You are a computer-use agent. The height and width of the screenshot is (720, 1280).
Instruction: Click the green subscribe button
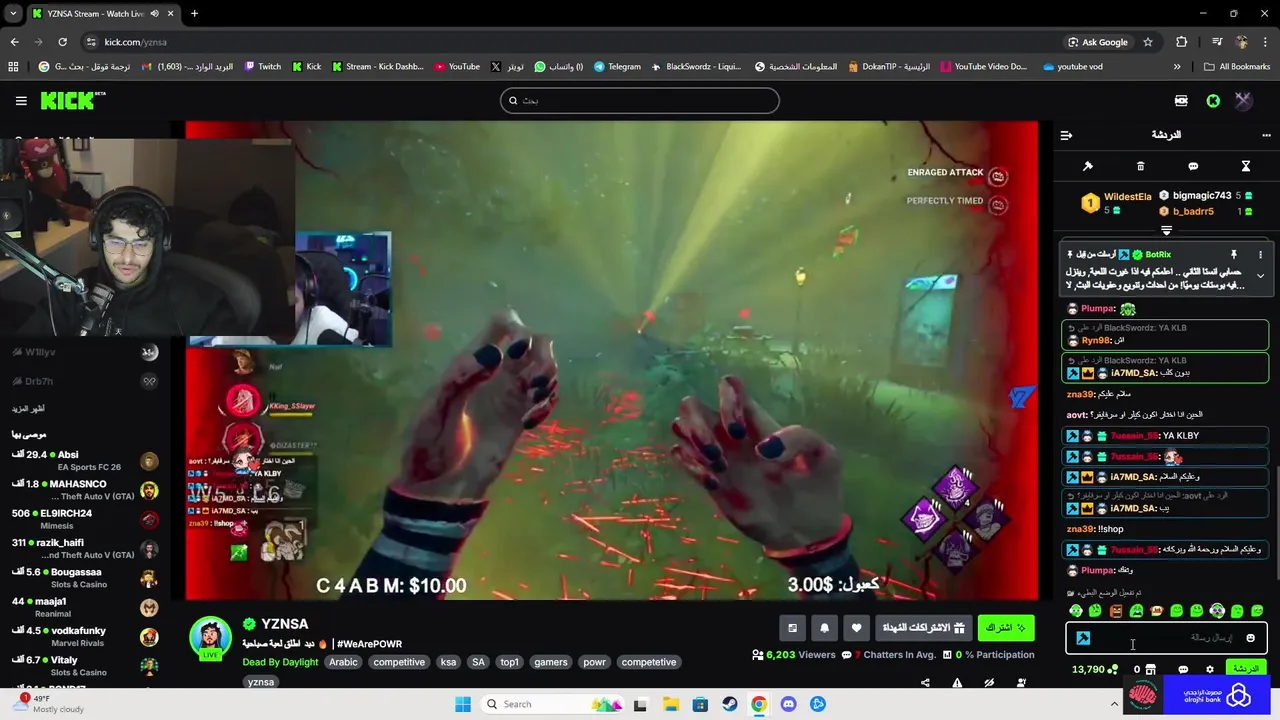click(1006, 628)
